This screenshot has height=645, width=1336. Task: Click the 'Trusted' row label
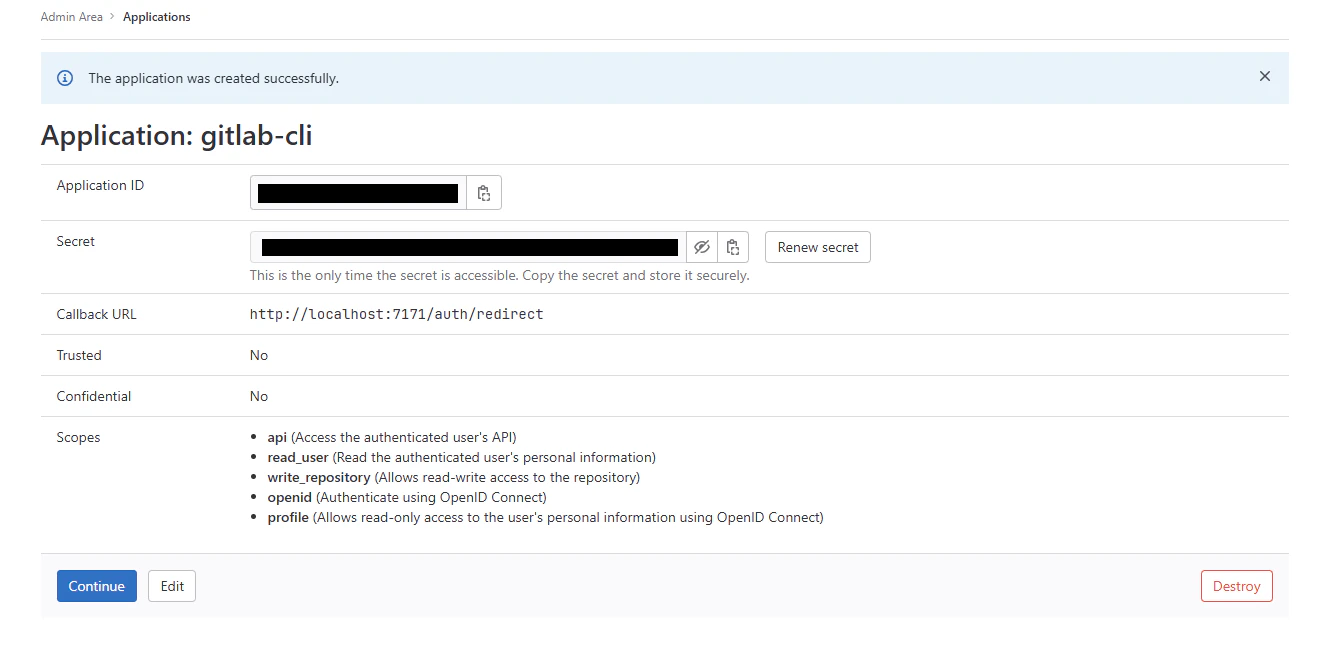tap(79, 355)
